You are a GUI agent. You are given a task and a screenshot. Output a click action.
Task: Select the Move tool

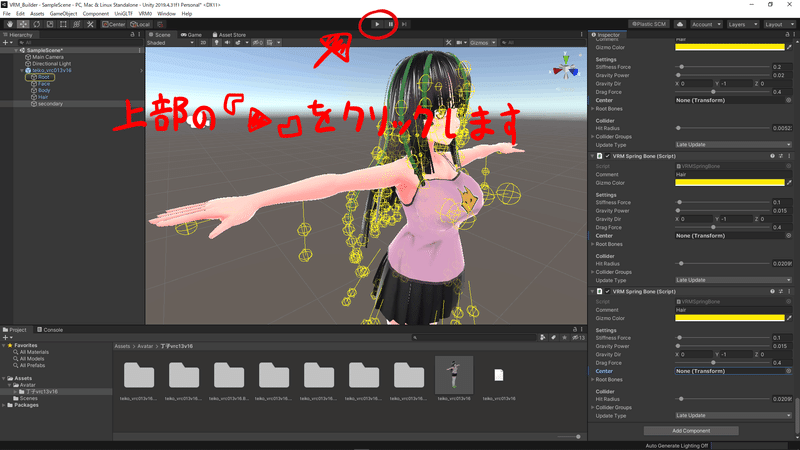[23, 24]
